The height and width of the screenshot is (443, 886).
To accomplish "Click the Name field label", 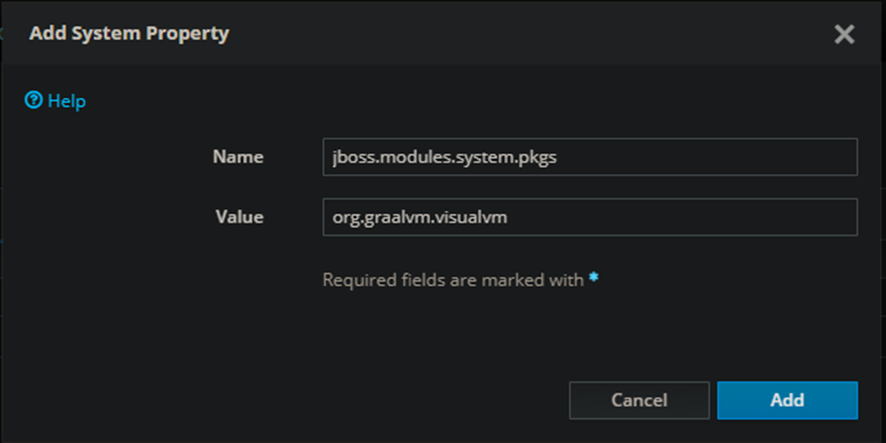I will [238, 157].
